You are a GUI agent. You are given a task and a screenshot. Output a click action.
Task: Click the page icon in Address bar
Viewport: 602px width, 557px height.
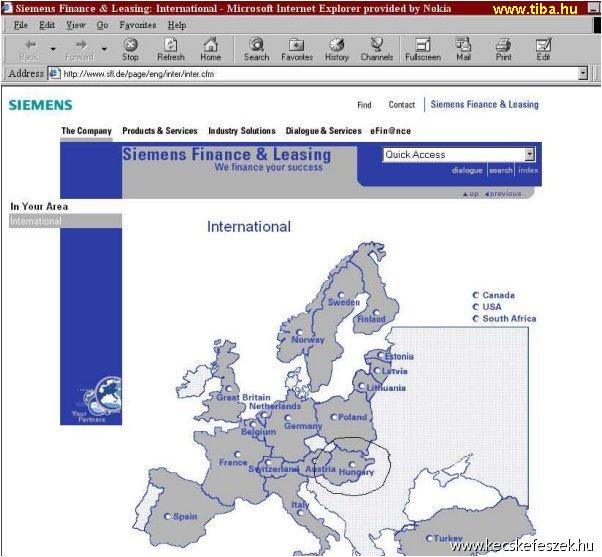55,73
